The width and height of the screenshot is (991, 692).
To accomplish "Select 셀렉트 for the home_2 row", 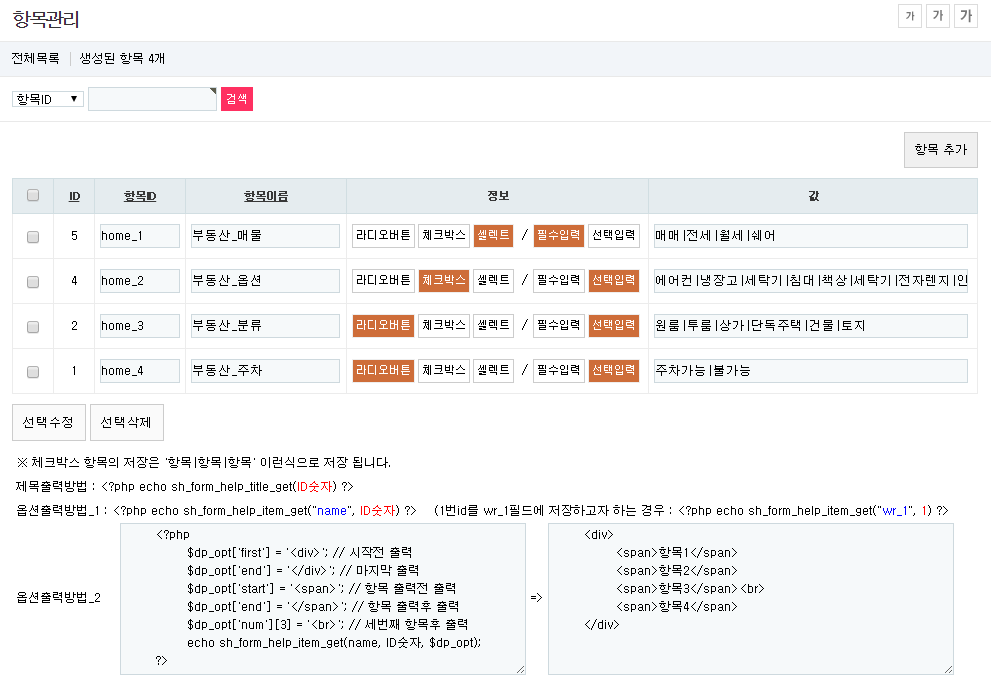I will [493, 281].
